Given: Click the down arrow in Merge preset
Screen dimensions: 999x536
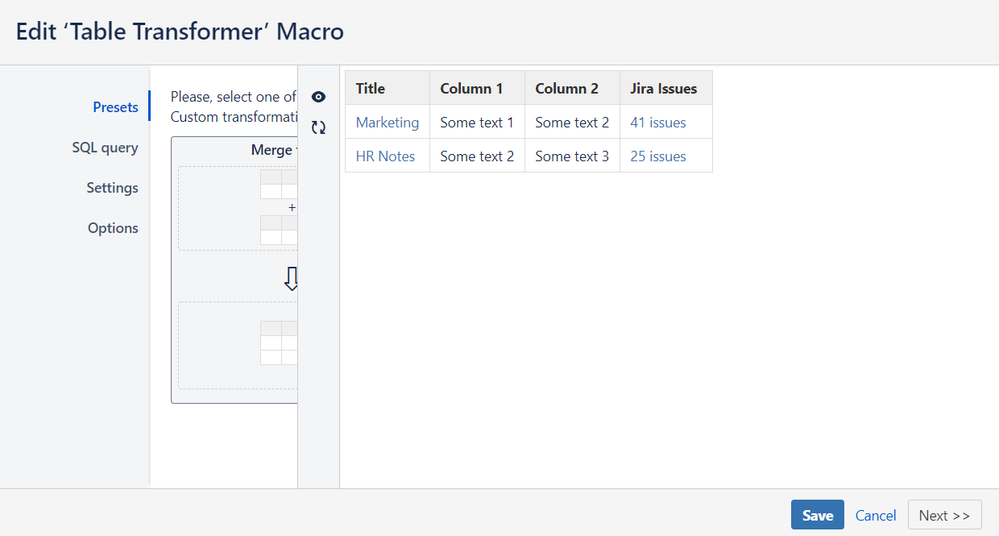Looking at the screenshot, I should click(291, 280).
